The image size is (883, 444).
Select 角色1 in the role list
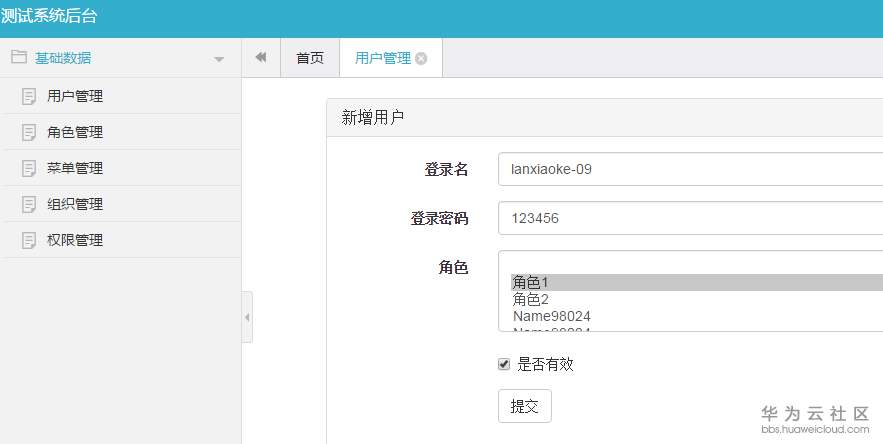tap(697, 282)
